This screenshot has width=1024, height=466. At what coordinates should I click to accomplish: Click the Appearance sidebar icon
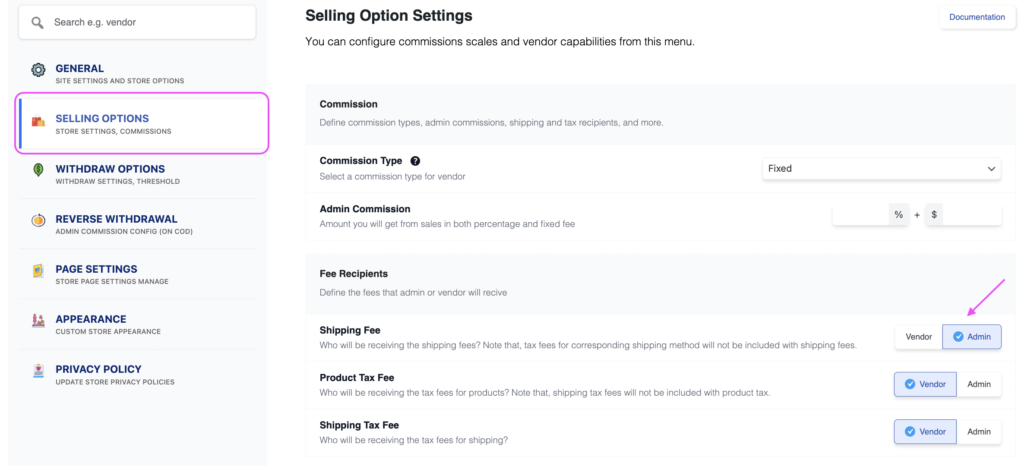[x=38, y=321]
